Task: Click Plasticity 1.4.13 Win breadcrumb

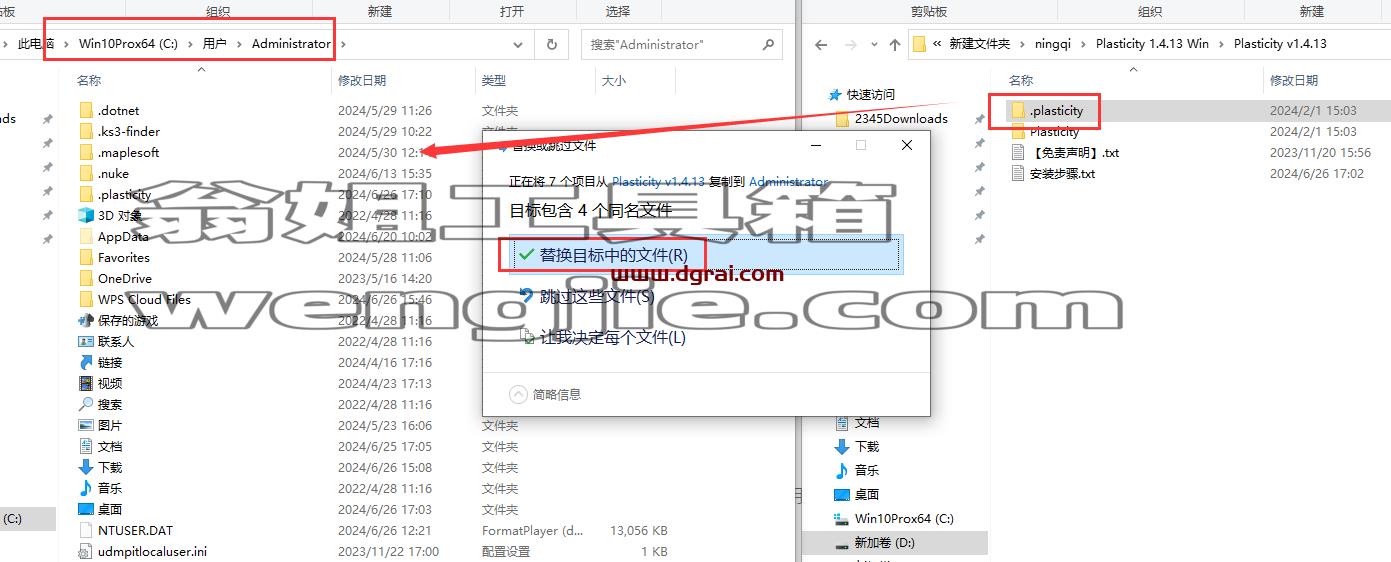Action: tap(1152, 44)
